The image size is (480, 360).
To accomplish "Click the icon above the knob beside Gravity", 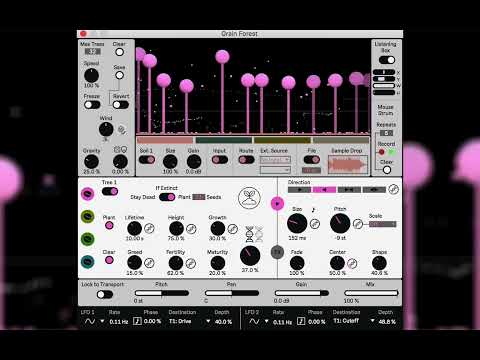I will click(120, 150).
